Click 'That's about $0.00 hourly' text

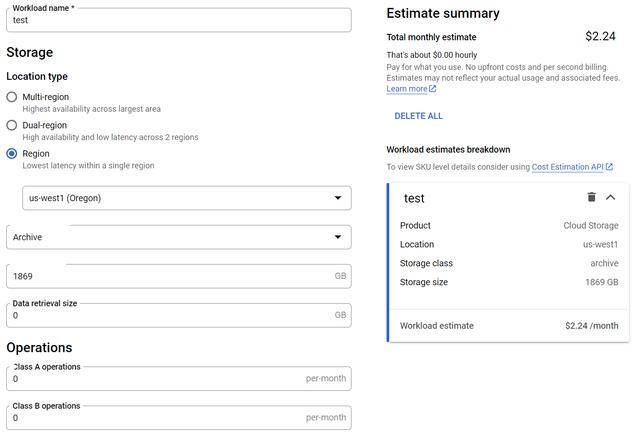pos(432,55)
